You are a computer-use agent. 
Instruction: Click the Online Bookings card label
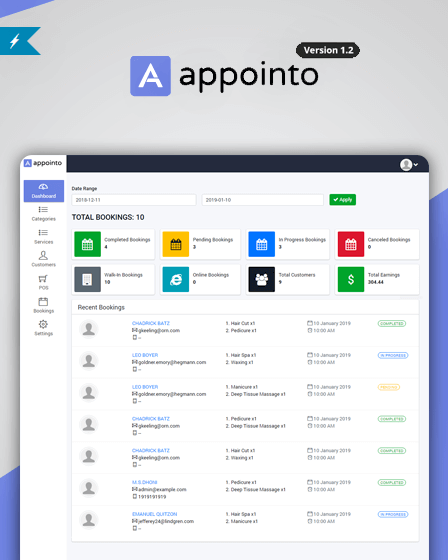[x=211, y=275]
